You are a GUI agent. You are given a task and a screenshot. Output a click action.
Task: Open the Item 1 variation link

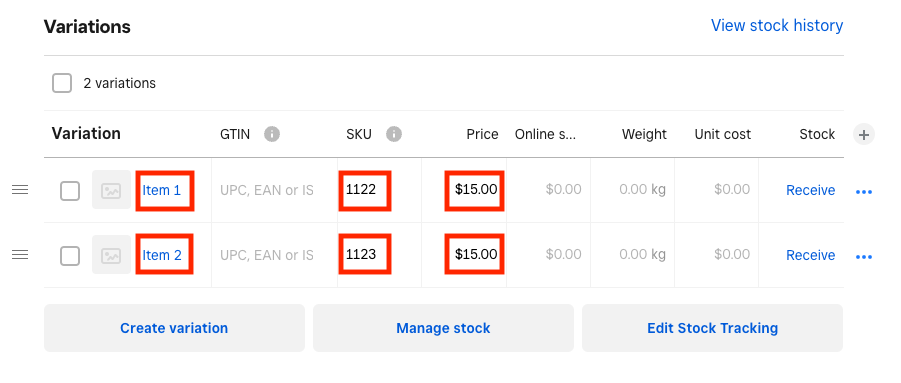tap(161, 190)
